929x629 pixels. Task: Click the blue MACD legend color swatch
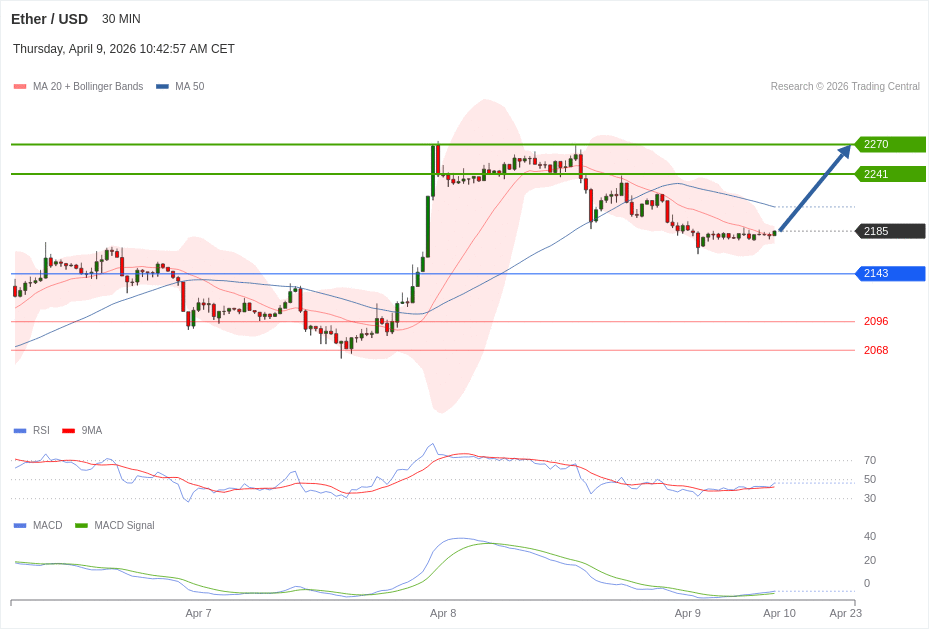click(20, 525)
